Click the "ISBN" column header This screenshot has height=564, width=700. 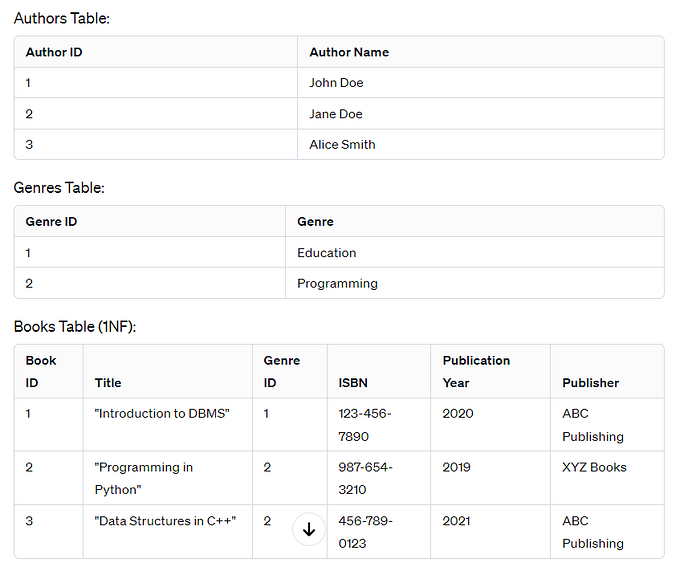coord(355,383)
